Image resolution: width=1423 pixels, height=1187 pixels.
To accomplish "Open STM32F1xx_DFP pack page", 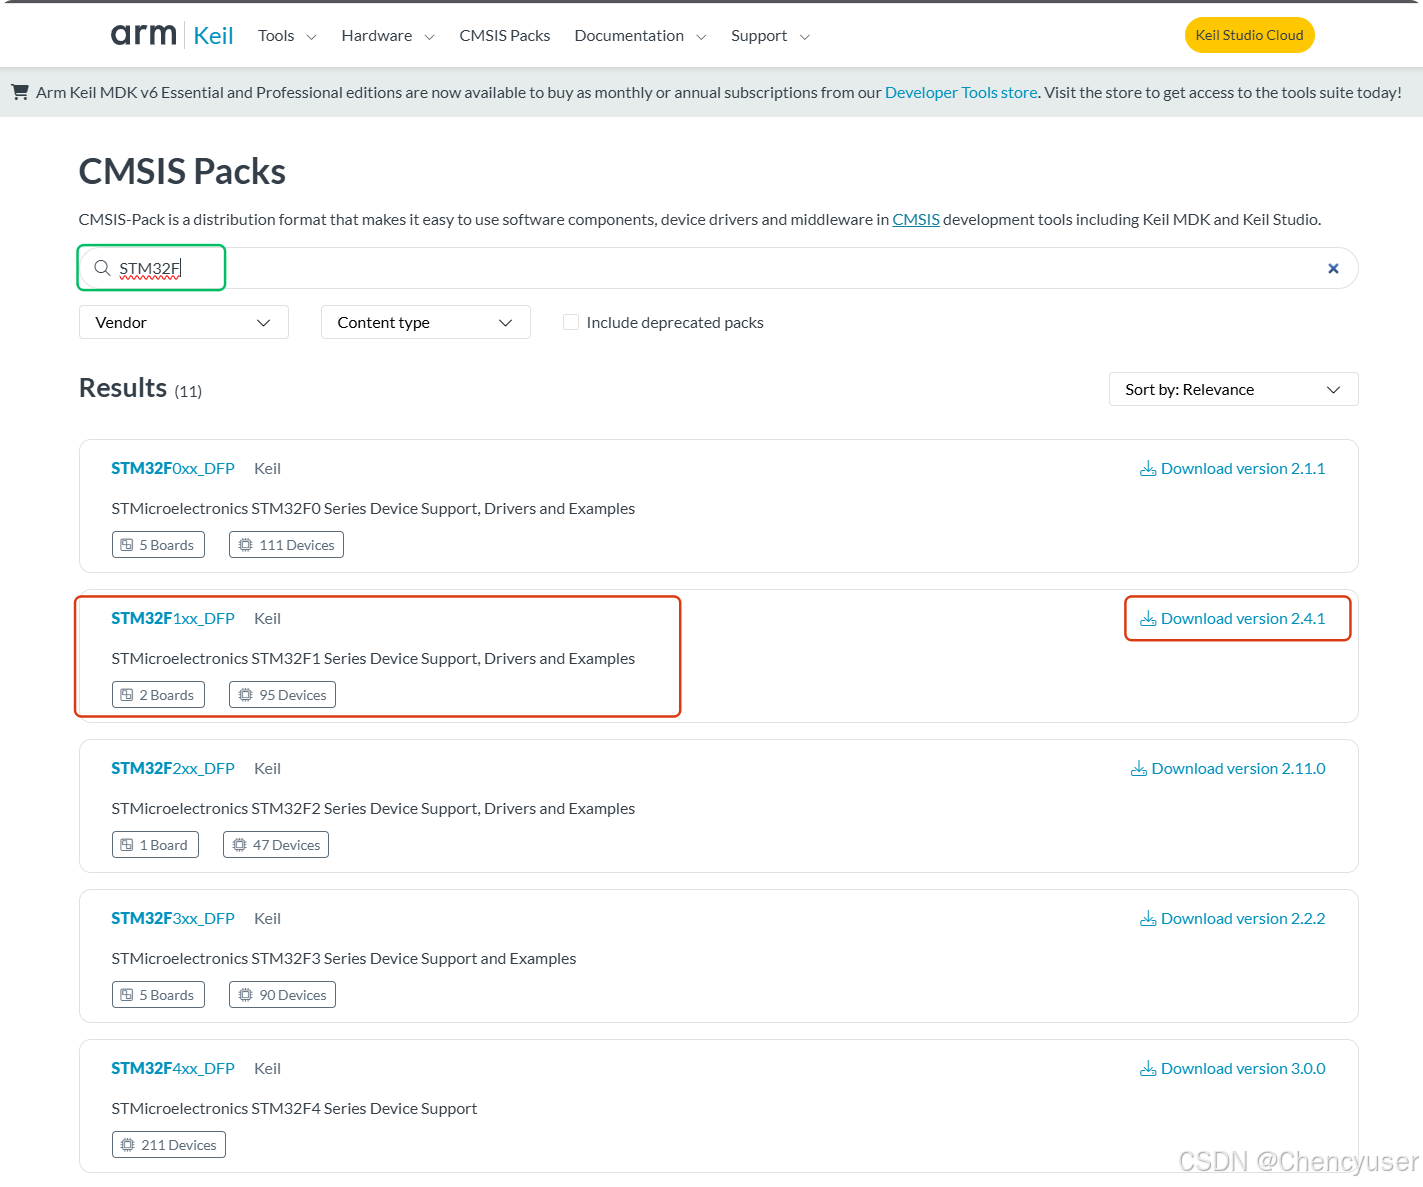I will [x=173, y=618].
